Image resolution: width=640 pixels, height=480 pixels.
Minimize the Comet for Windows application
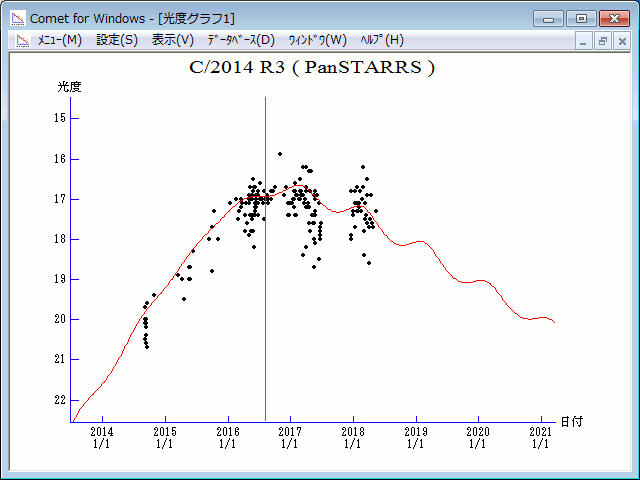click(548, 18)
